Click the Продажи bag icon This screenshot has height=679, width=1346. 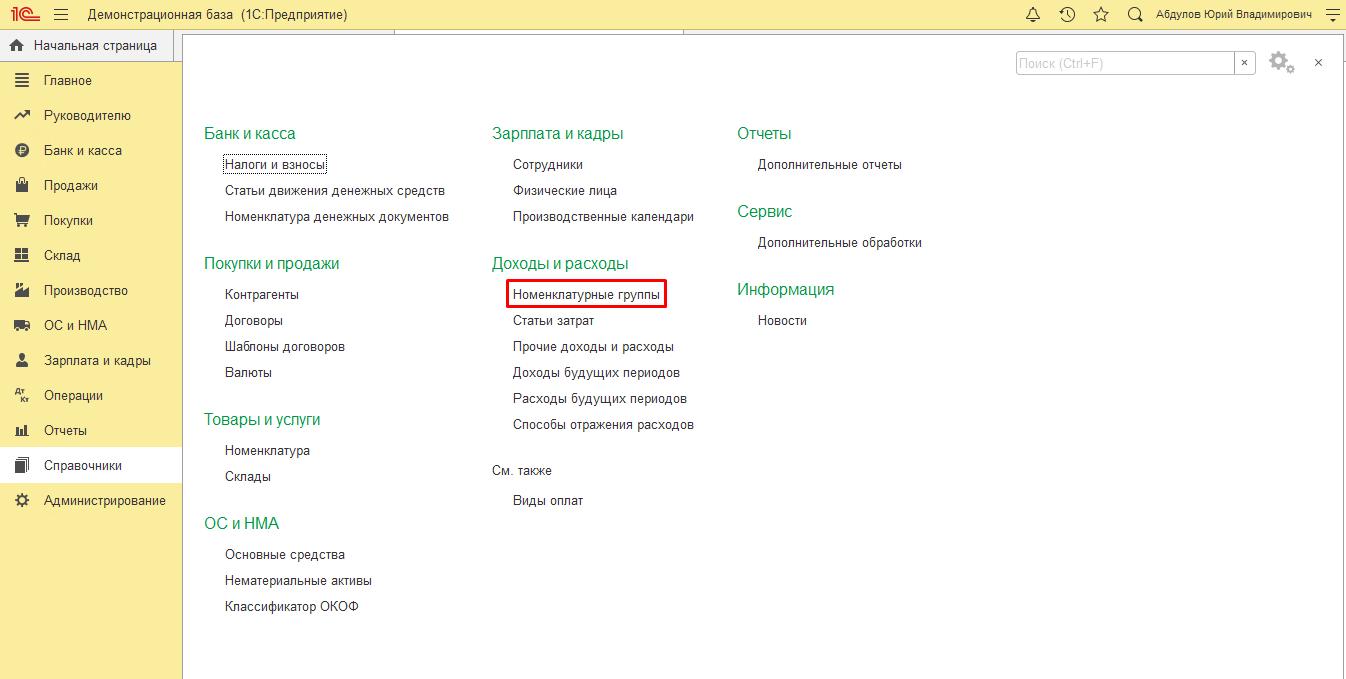pos(22,185)
